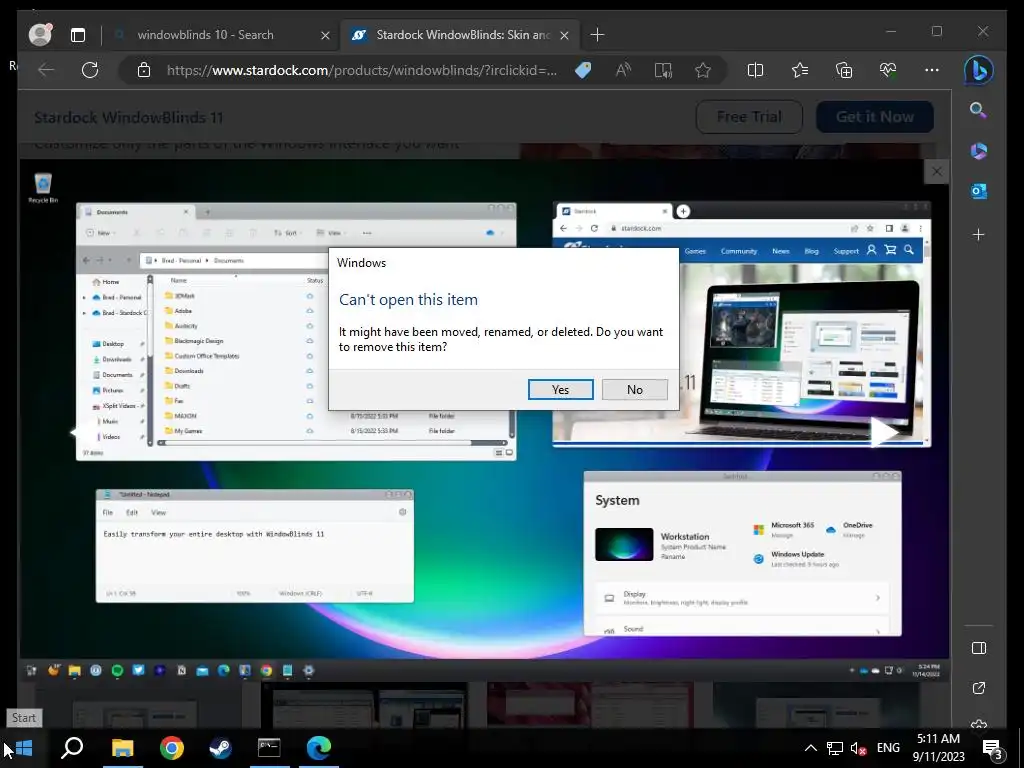Viewport: 1024px width, 768px height.
Task: Open the Collections panel
Action: point(844,70)
